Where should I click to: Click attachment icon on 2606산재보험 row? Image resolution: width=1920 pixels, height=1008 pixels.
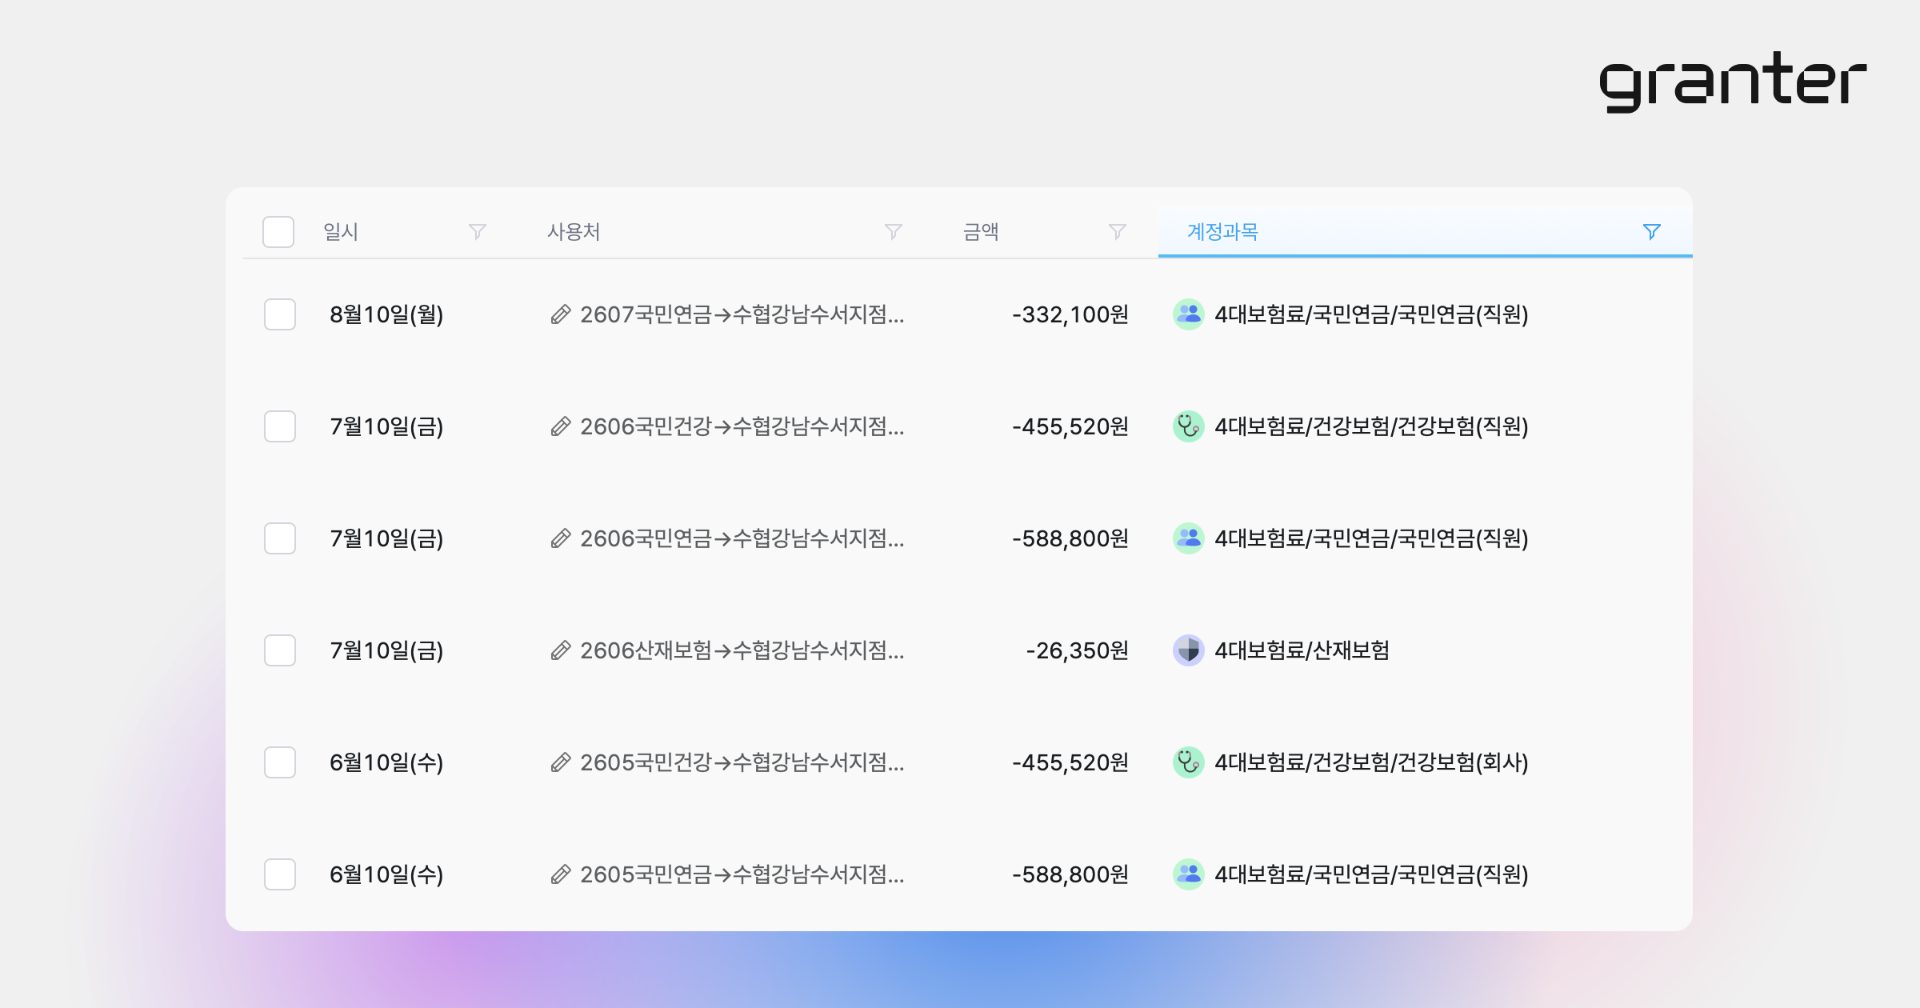pos(561,651)
